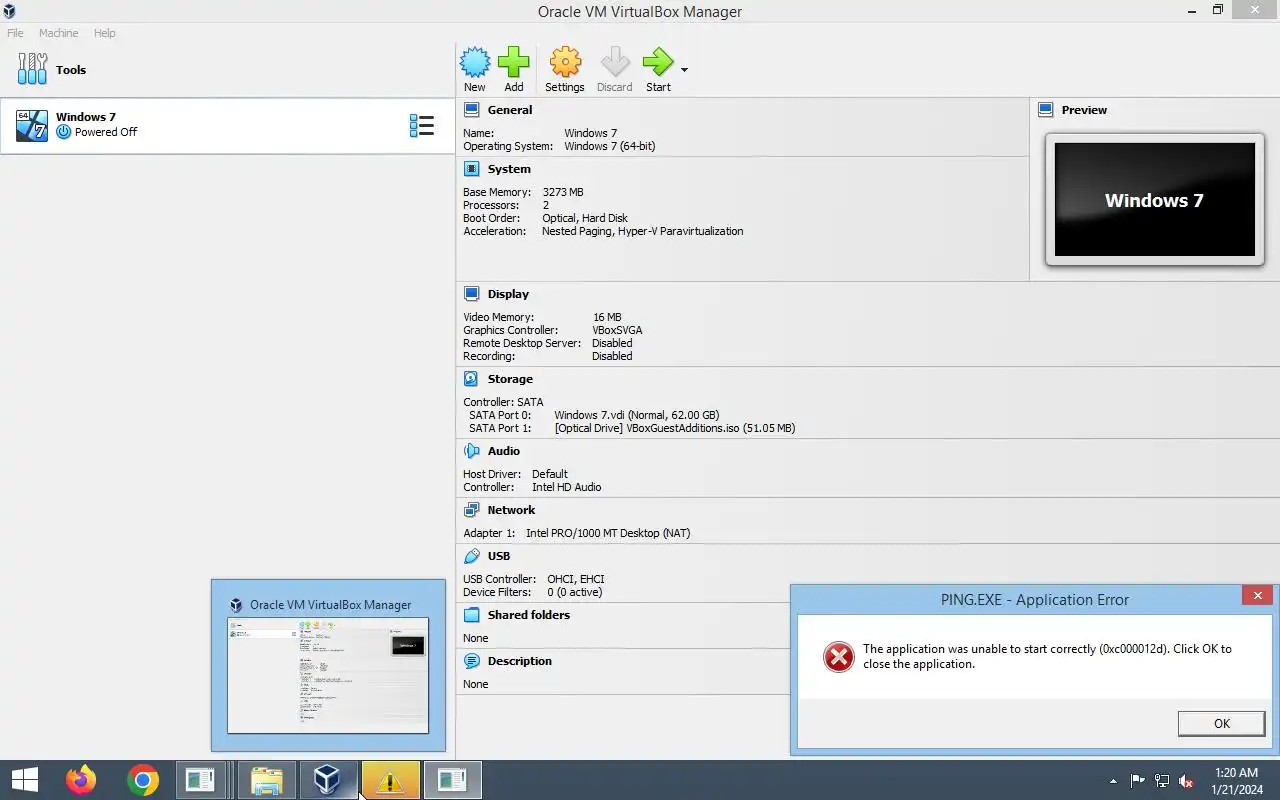The height and width of the screenshot is (800, 1280).
Task: Open the Shared folders header link
Action: click(x=529, y=615)
